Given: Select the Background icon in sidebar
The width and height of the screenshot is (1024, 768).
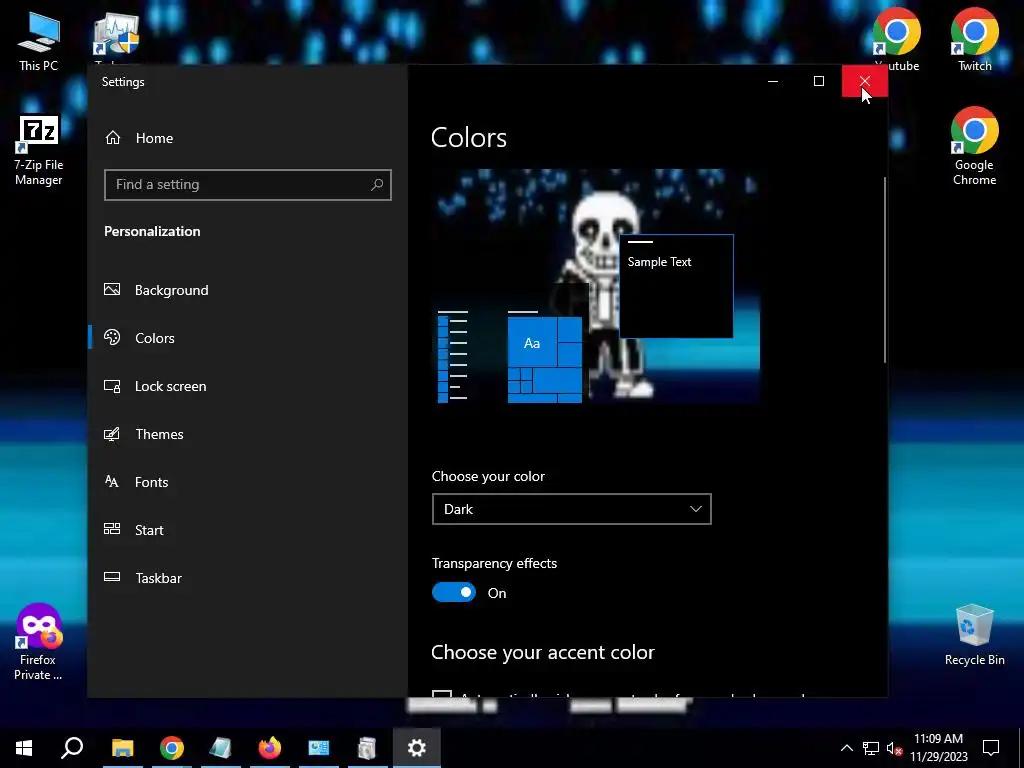Looking at the screenshot, I should (112, 289).
